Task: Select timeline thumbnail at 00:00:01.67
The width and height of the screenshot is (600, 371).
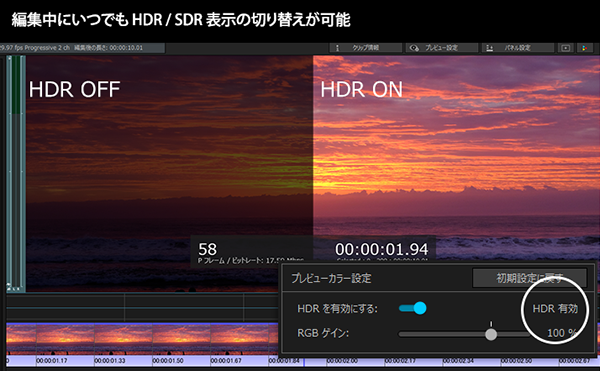Action: [x=240, y=340]
